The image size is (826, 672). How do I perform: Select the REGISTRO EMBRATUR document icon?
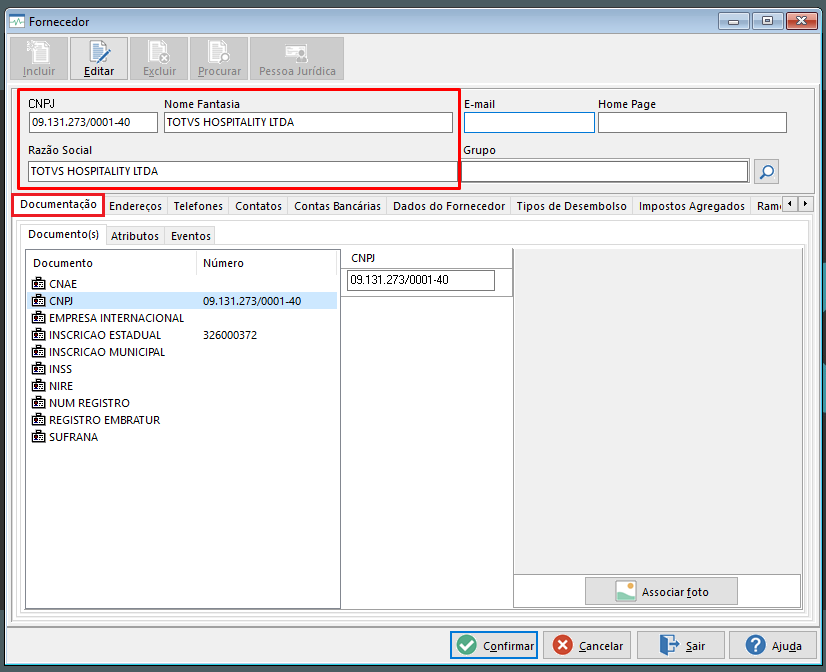coord(38,420)
